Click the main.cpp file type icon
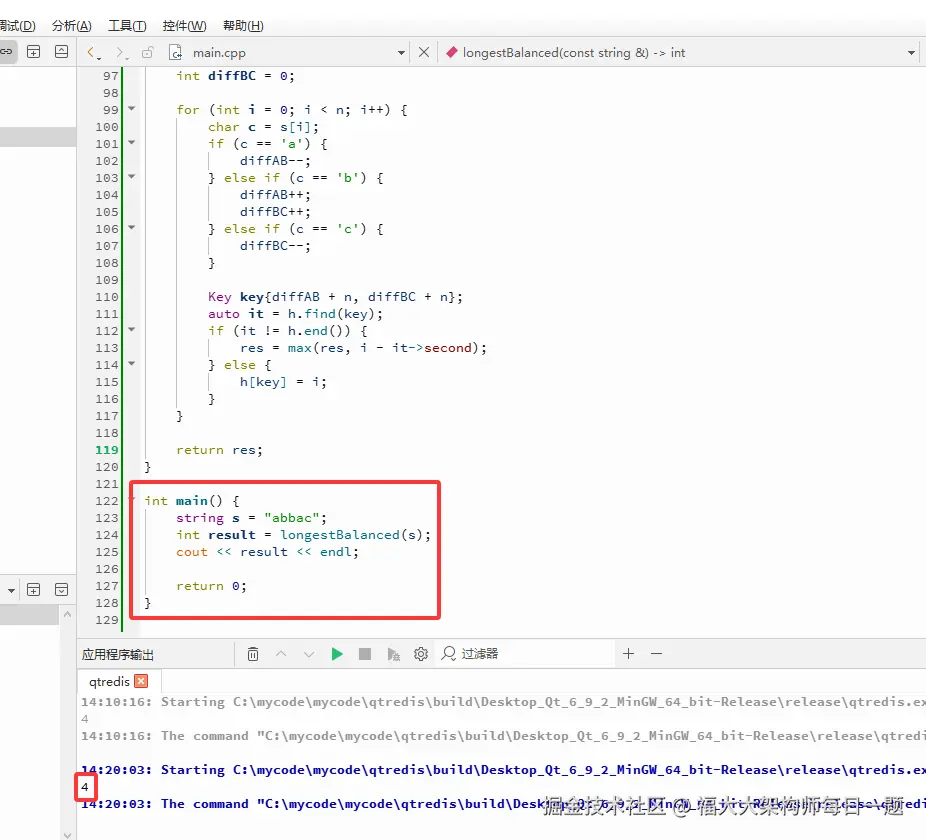 175,53
